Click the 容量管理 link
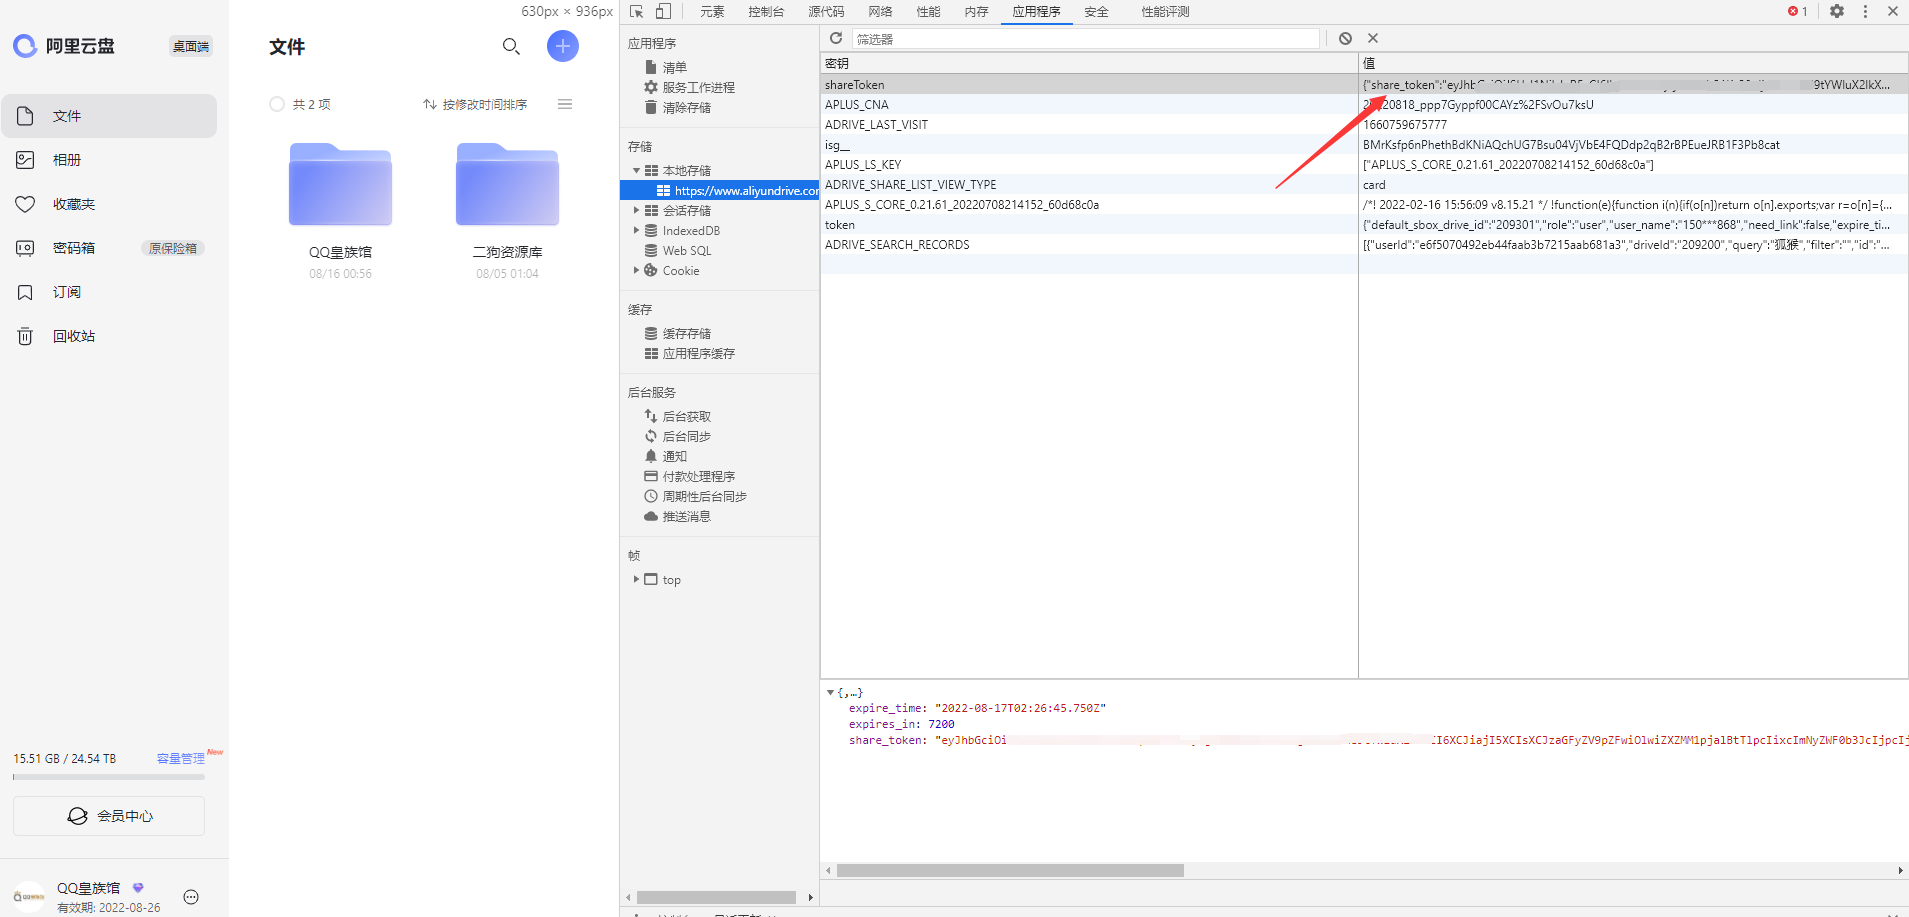Viewport: 1909px width, 917px height. 180,759
